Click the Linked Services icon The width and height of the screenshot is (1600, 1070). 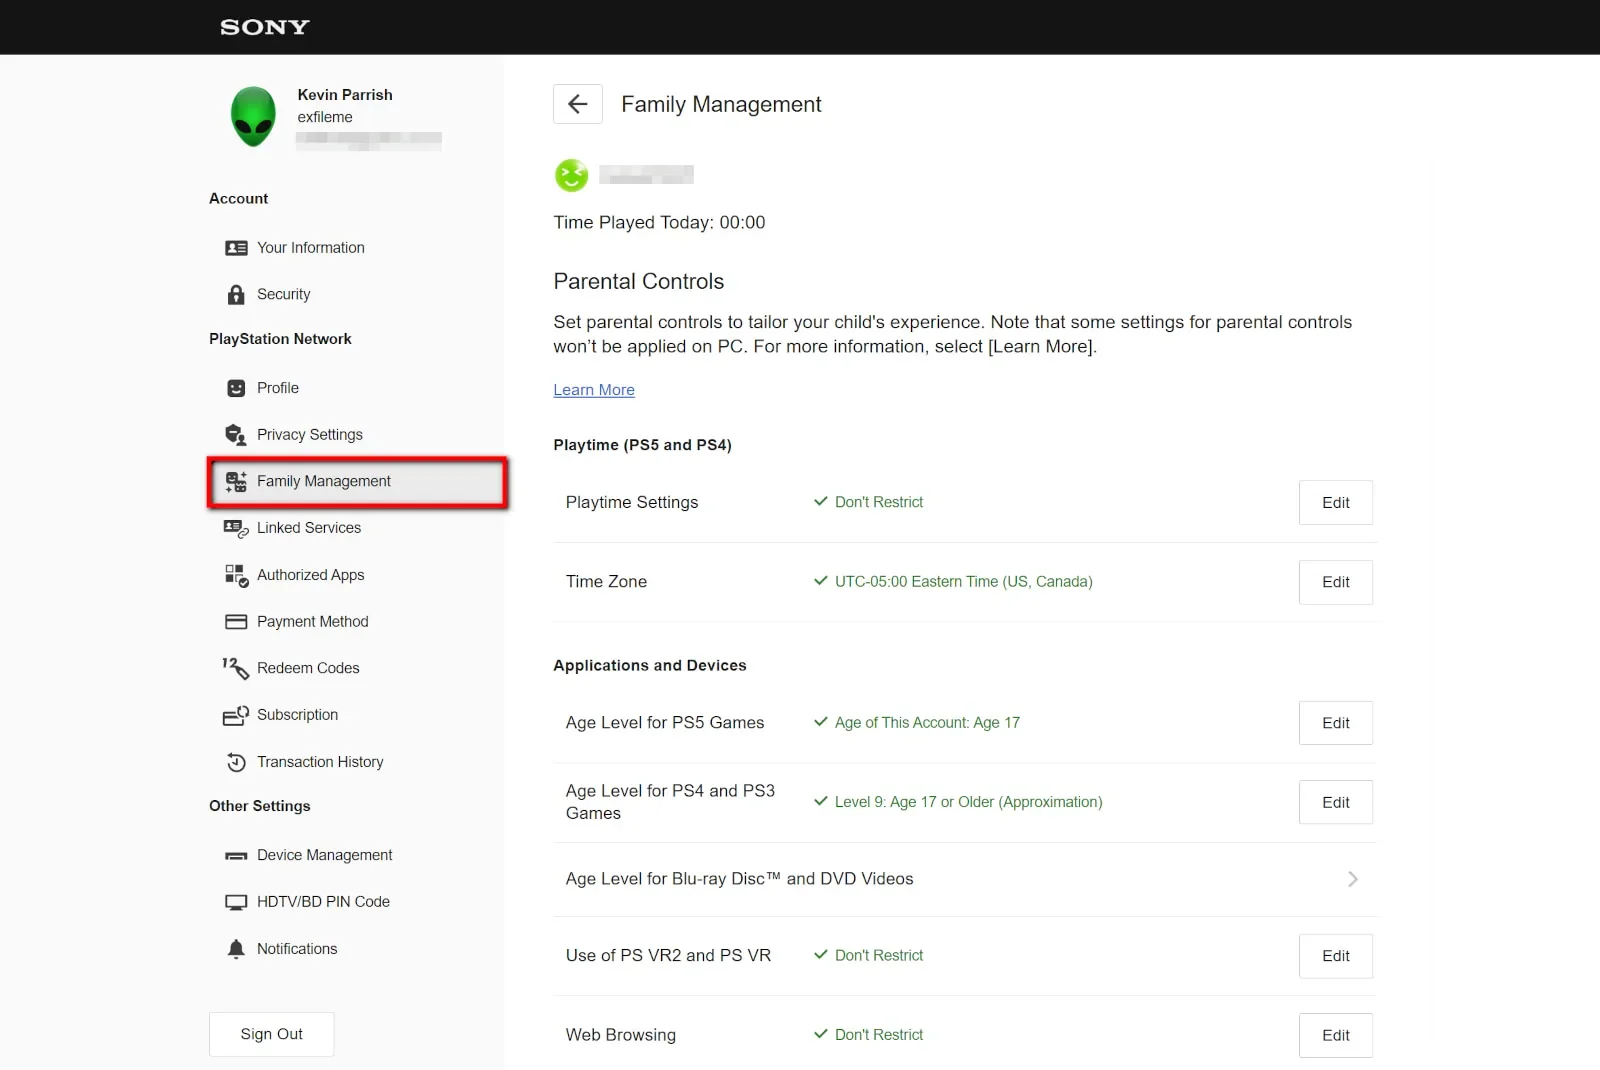[235, 528]
